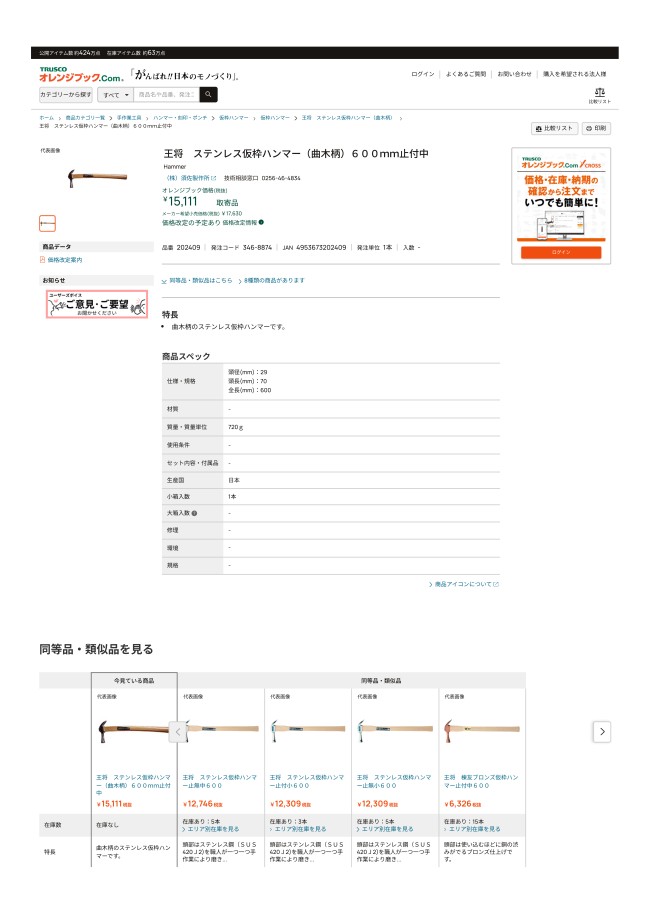
Task: Click the hammer image of ステンレス仮枠ハンマー止類小600
Action: point(396,730)
